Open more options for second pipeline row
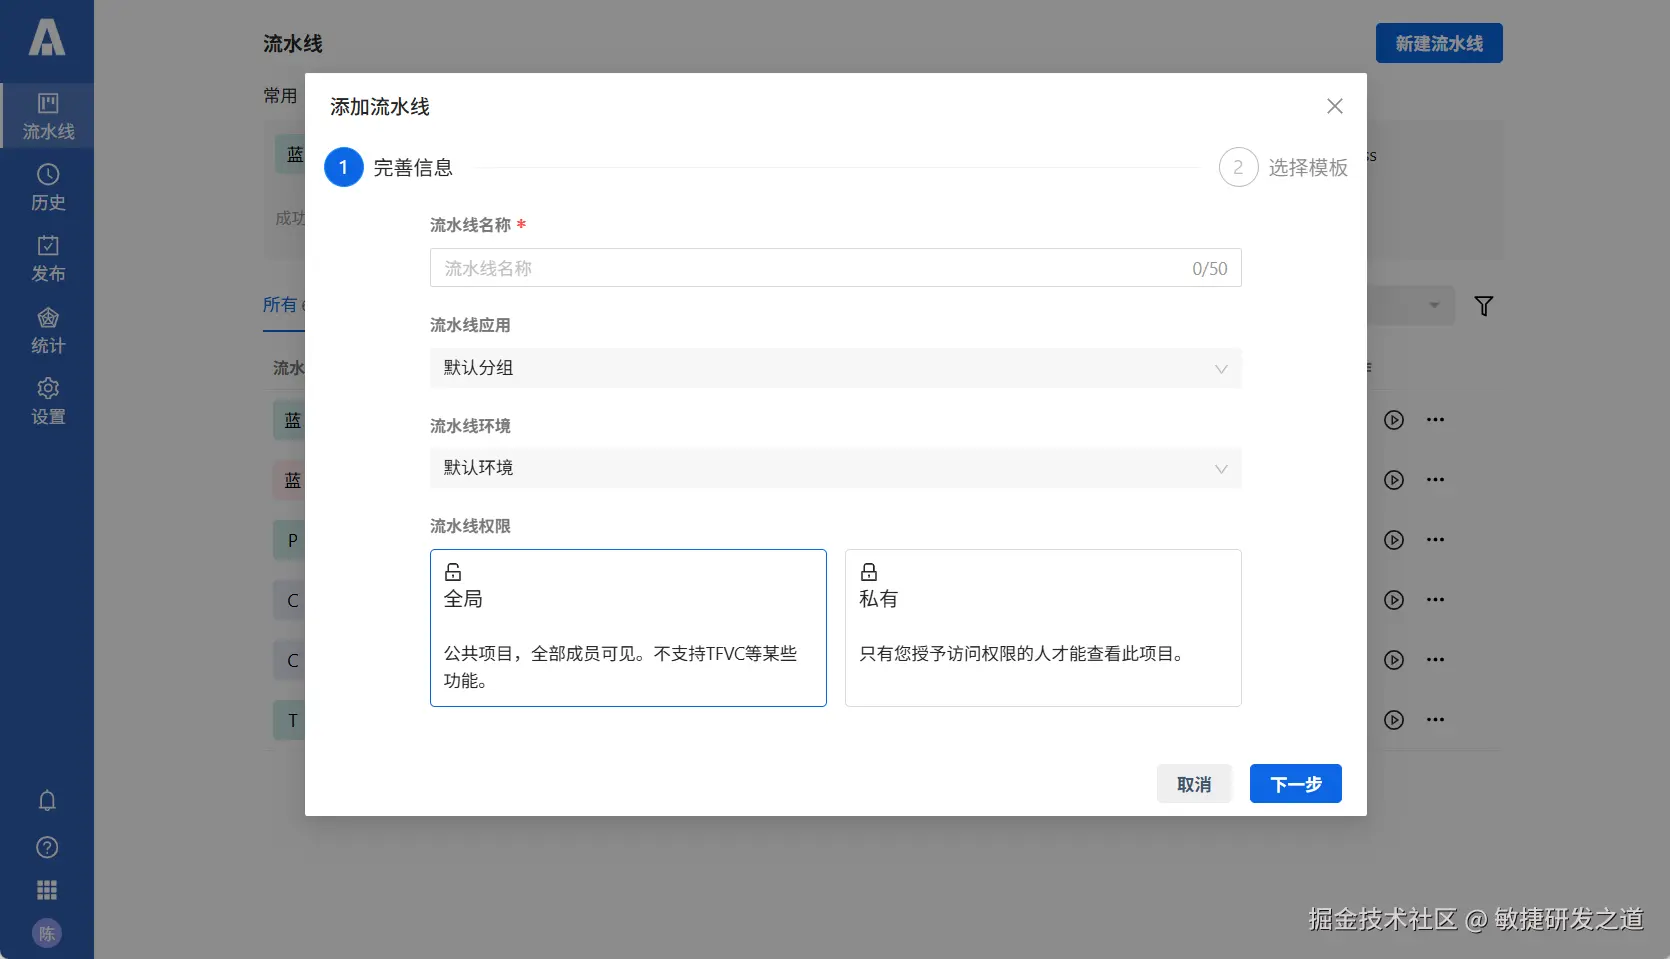This screenshot has width=1670, height=959. click(x=1435, y=480)
